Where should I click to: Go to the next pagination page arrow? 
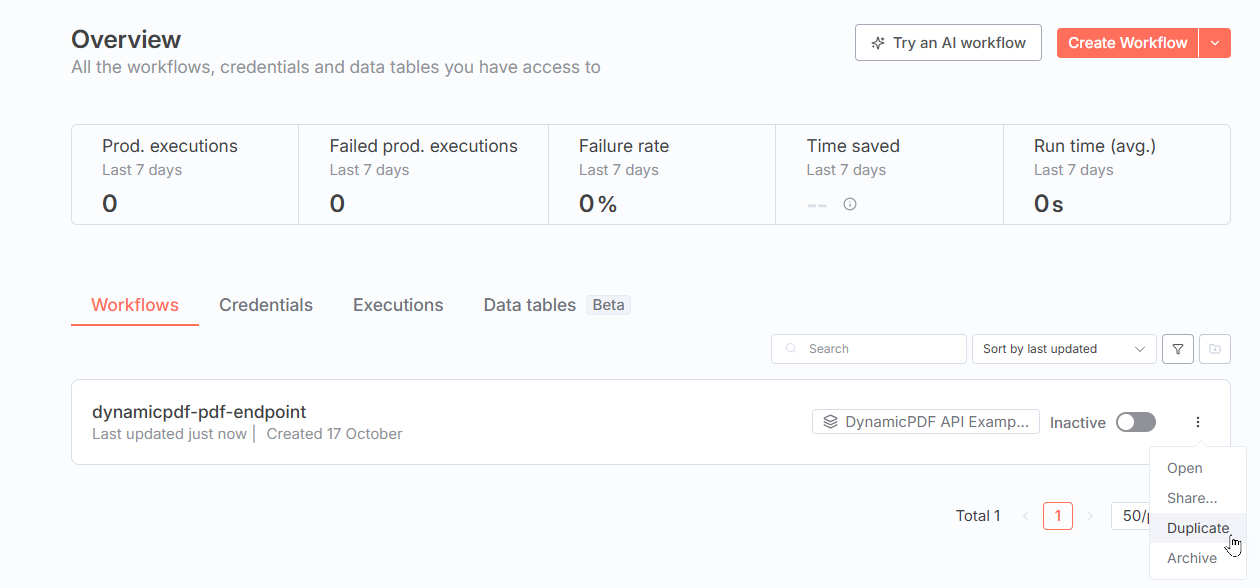click(x=1090, y=516)
